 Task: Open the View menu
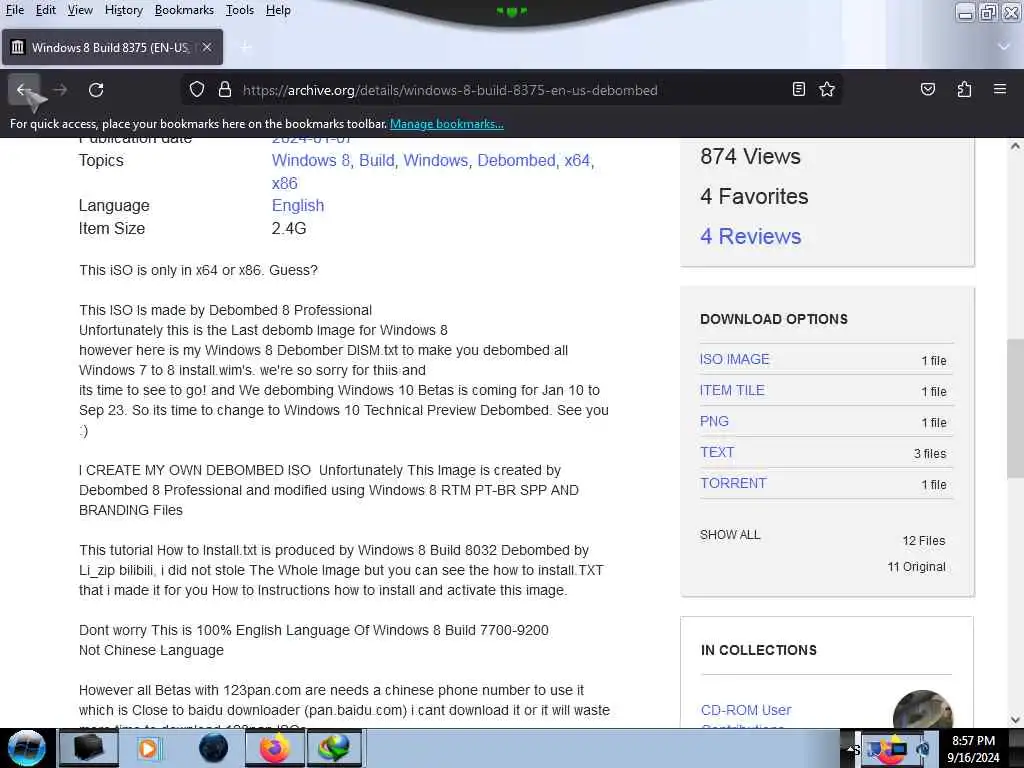(x=80, y=10)
